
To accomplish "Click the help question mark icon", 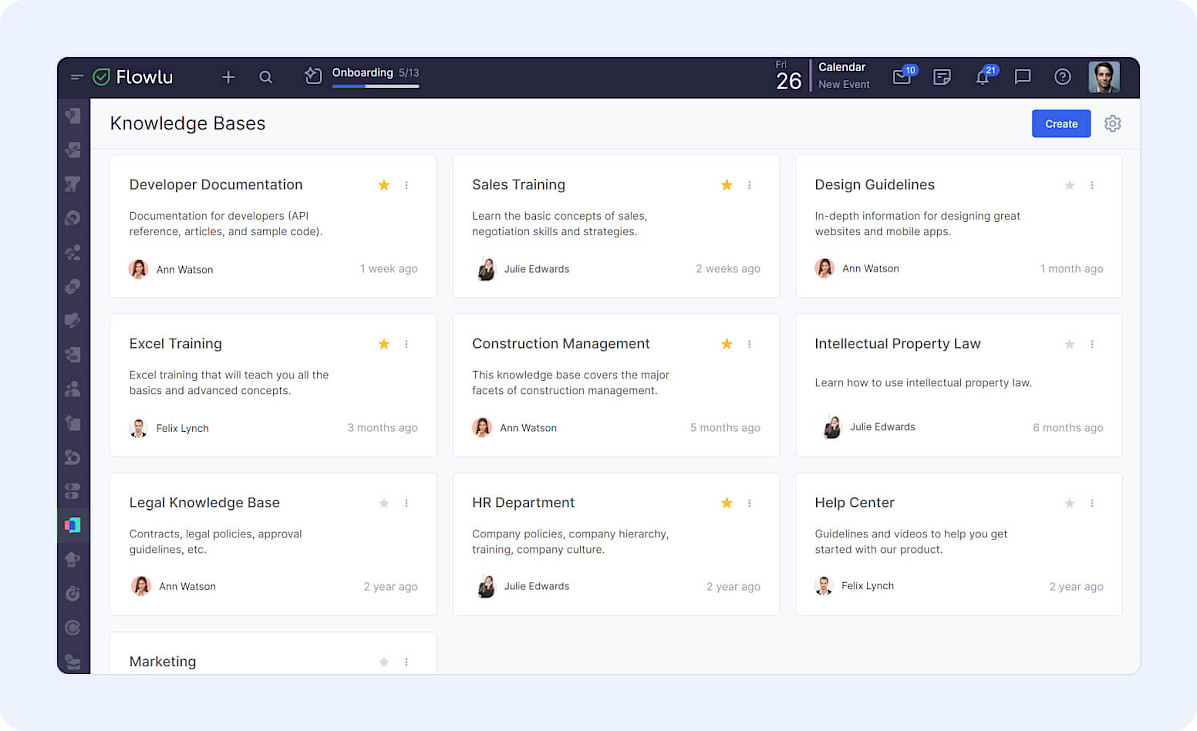I will pos(1062,77).
